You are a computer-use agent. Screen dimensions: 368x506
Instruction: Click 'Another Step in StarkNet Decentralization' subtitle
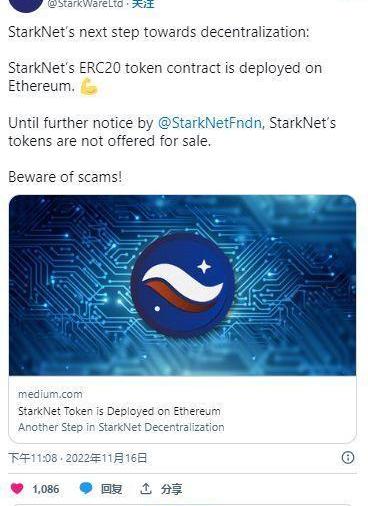121,427
